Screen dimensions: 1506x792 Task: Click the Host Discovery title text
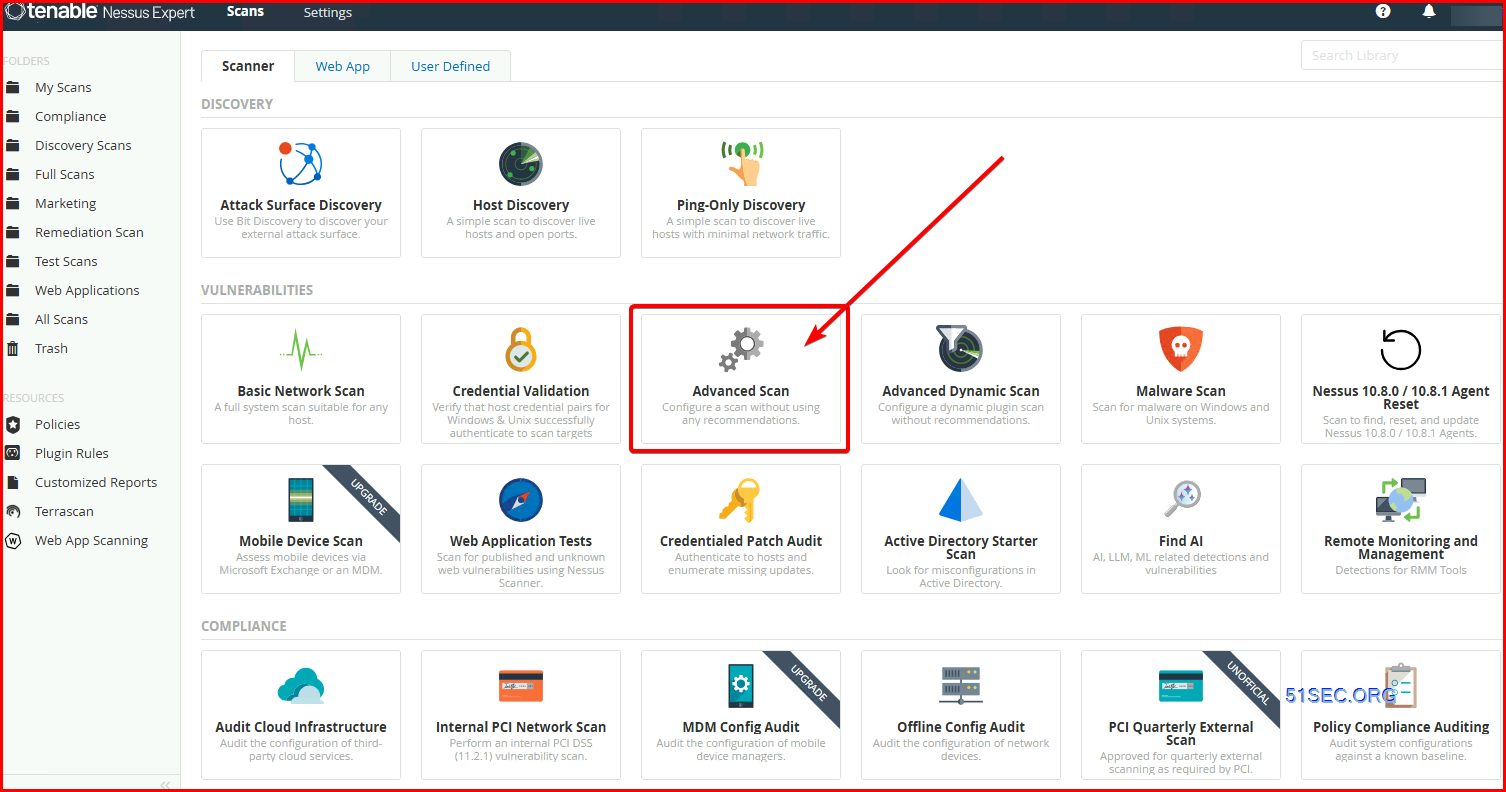(521, 205)
